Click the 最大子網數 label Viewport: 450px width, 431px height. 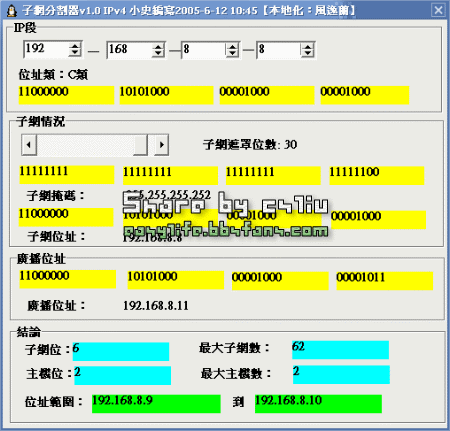tap(234, 348)
